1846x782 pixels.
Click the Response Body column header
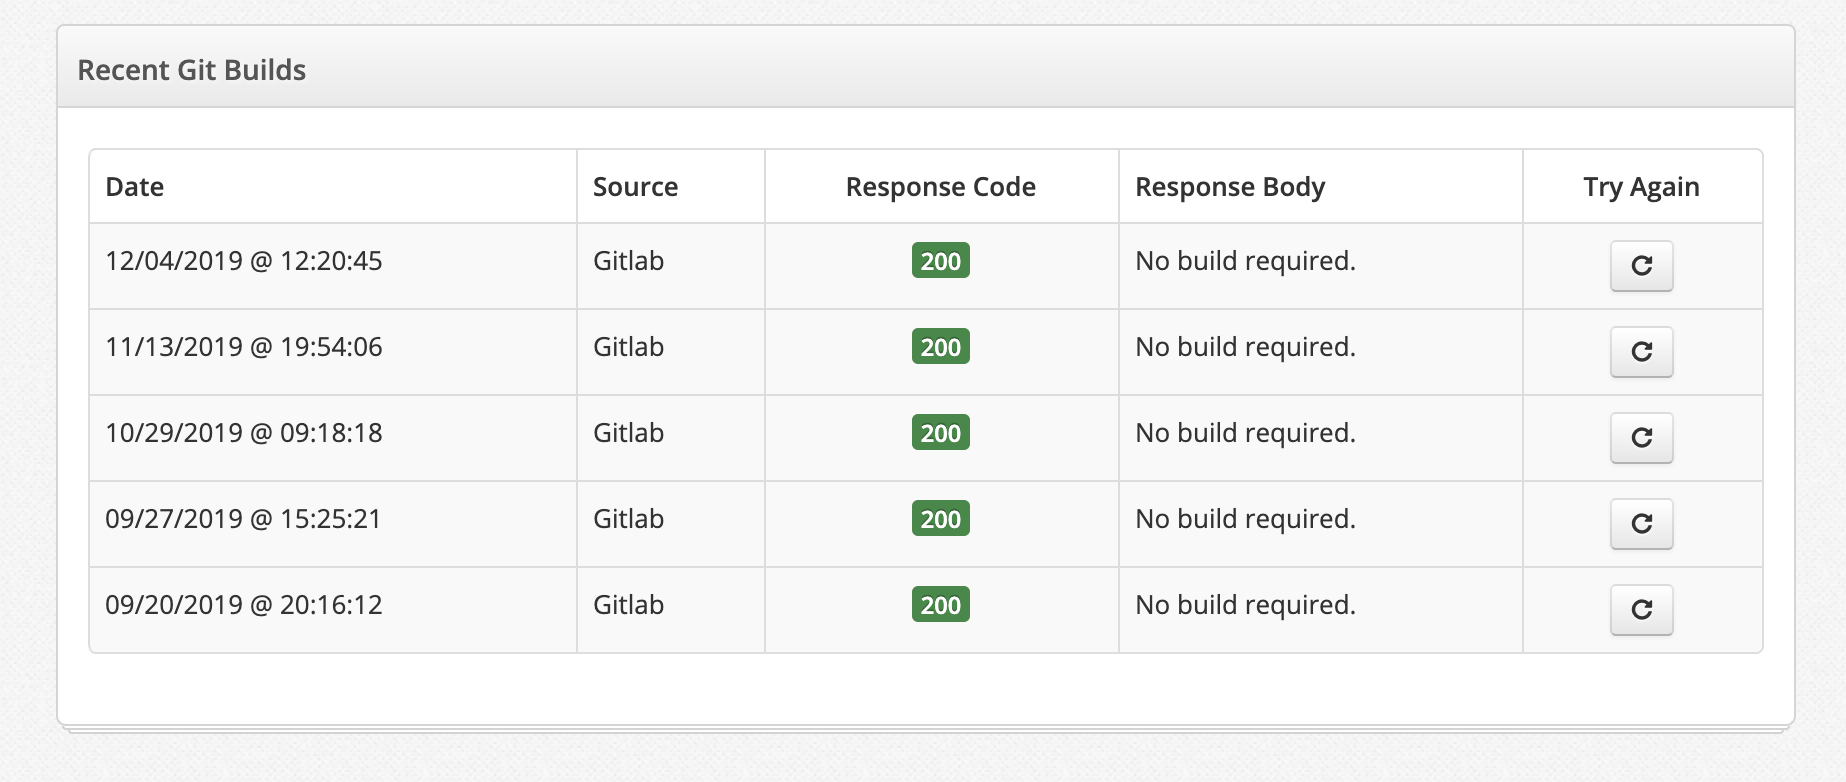(x=1230, y=187)
